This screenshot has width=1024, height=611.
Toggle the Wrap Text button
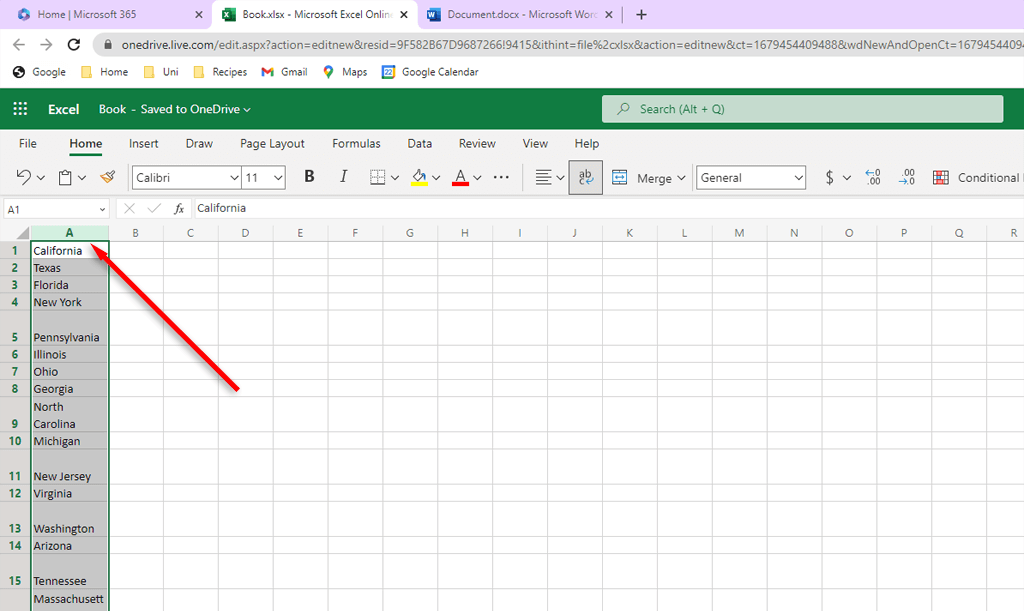click(x=586, y=177)
